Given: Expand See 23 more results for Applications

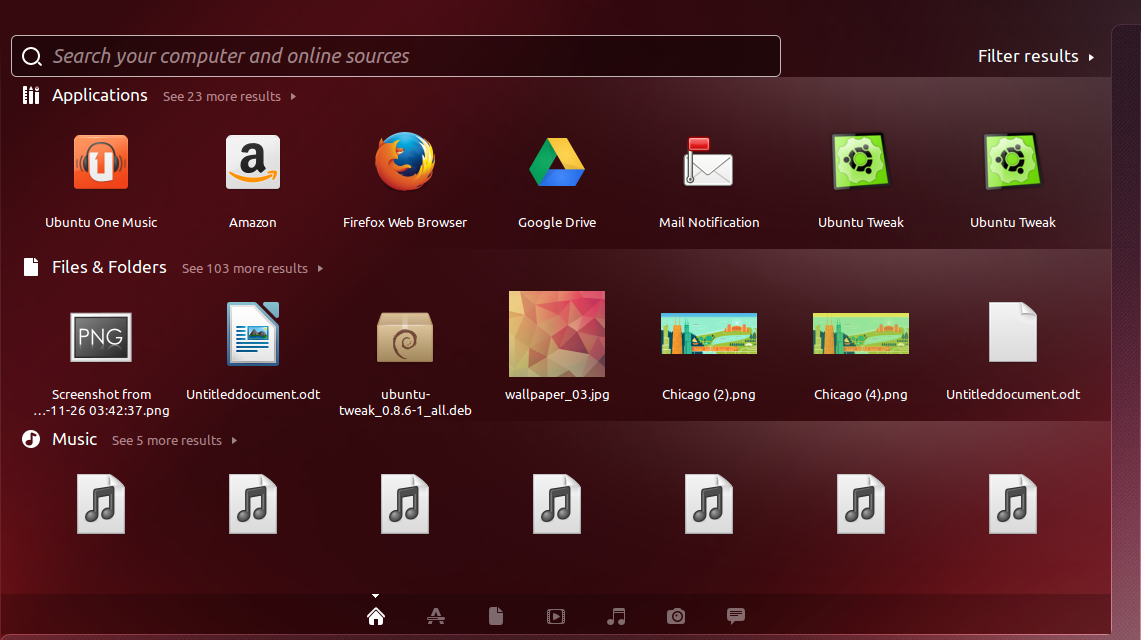Looking at the screenshot, I should 229,97.
